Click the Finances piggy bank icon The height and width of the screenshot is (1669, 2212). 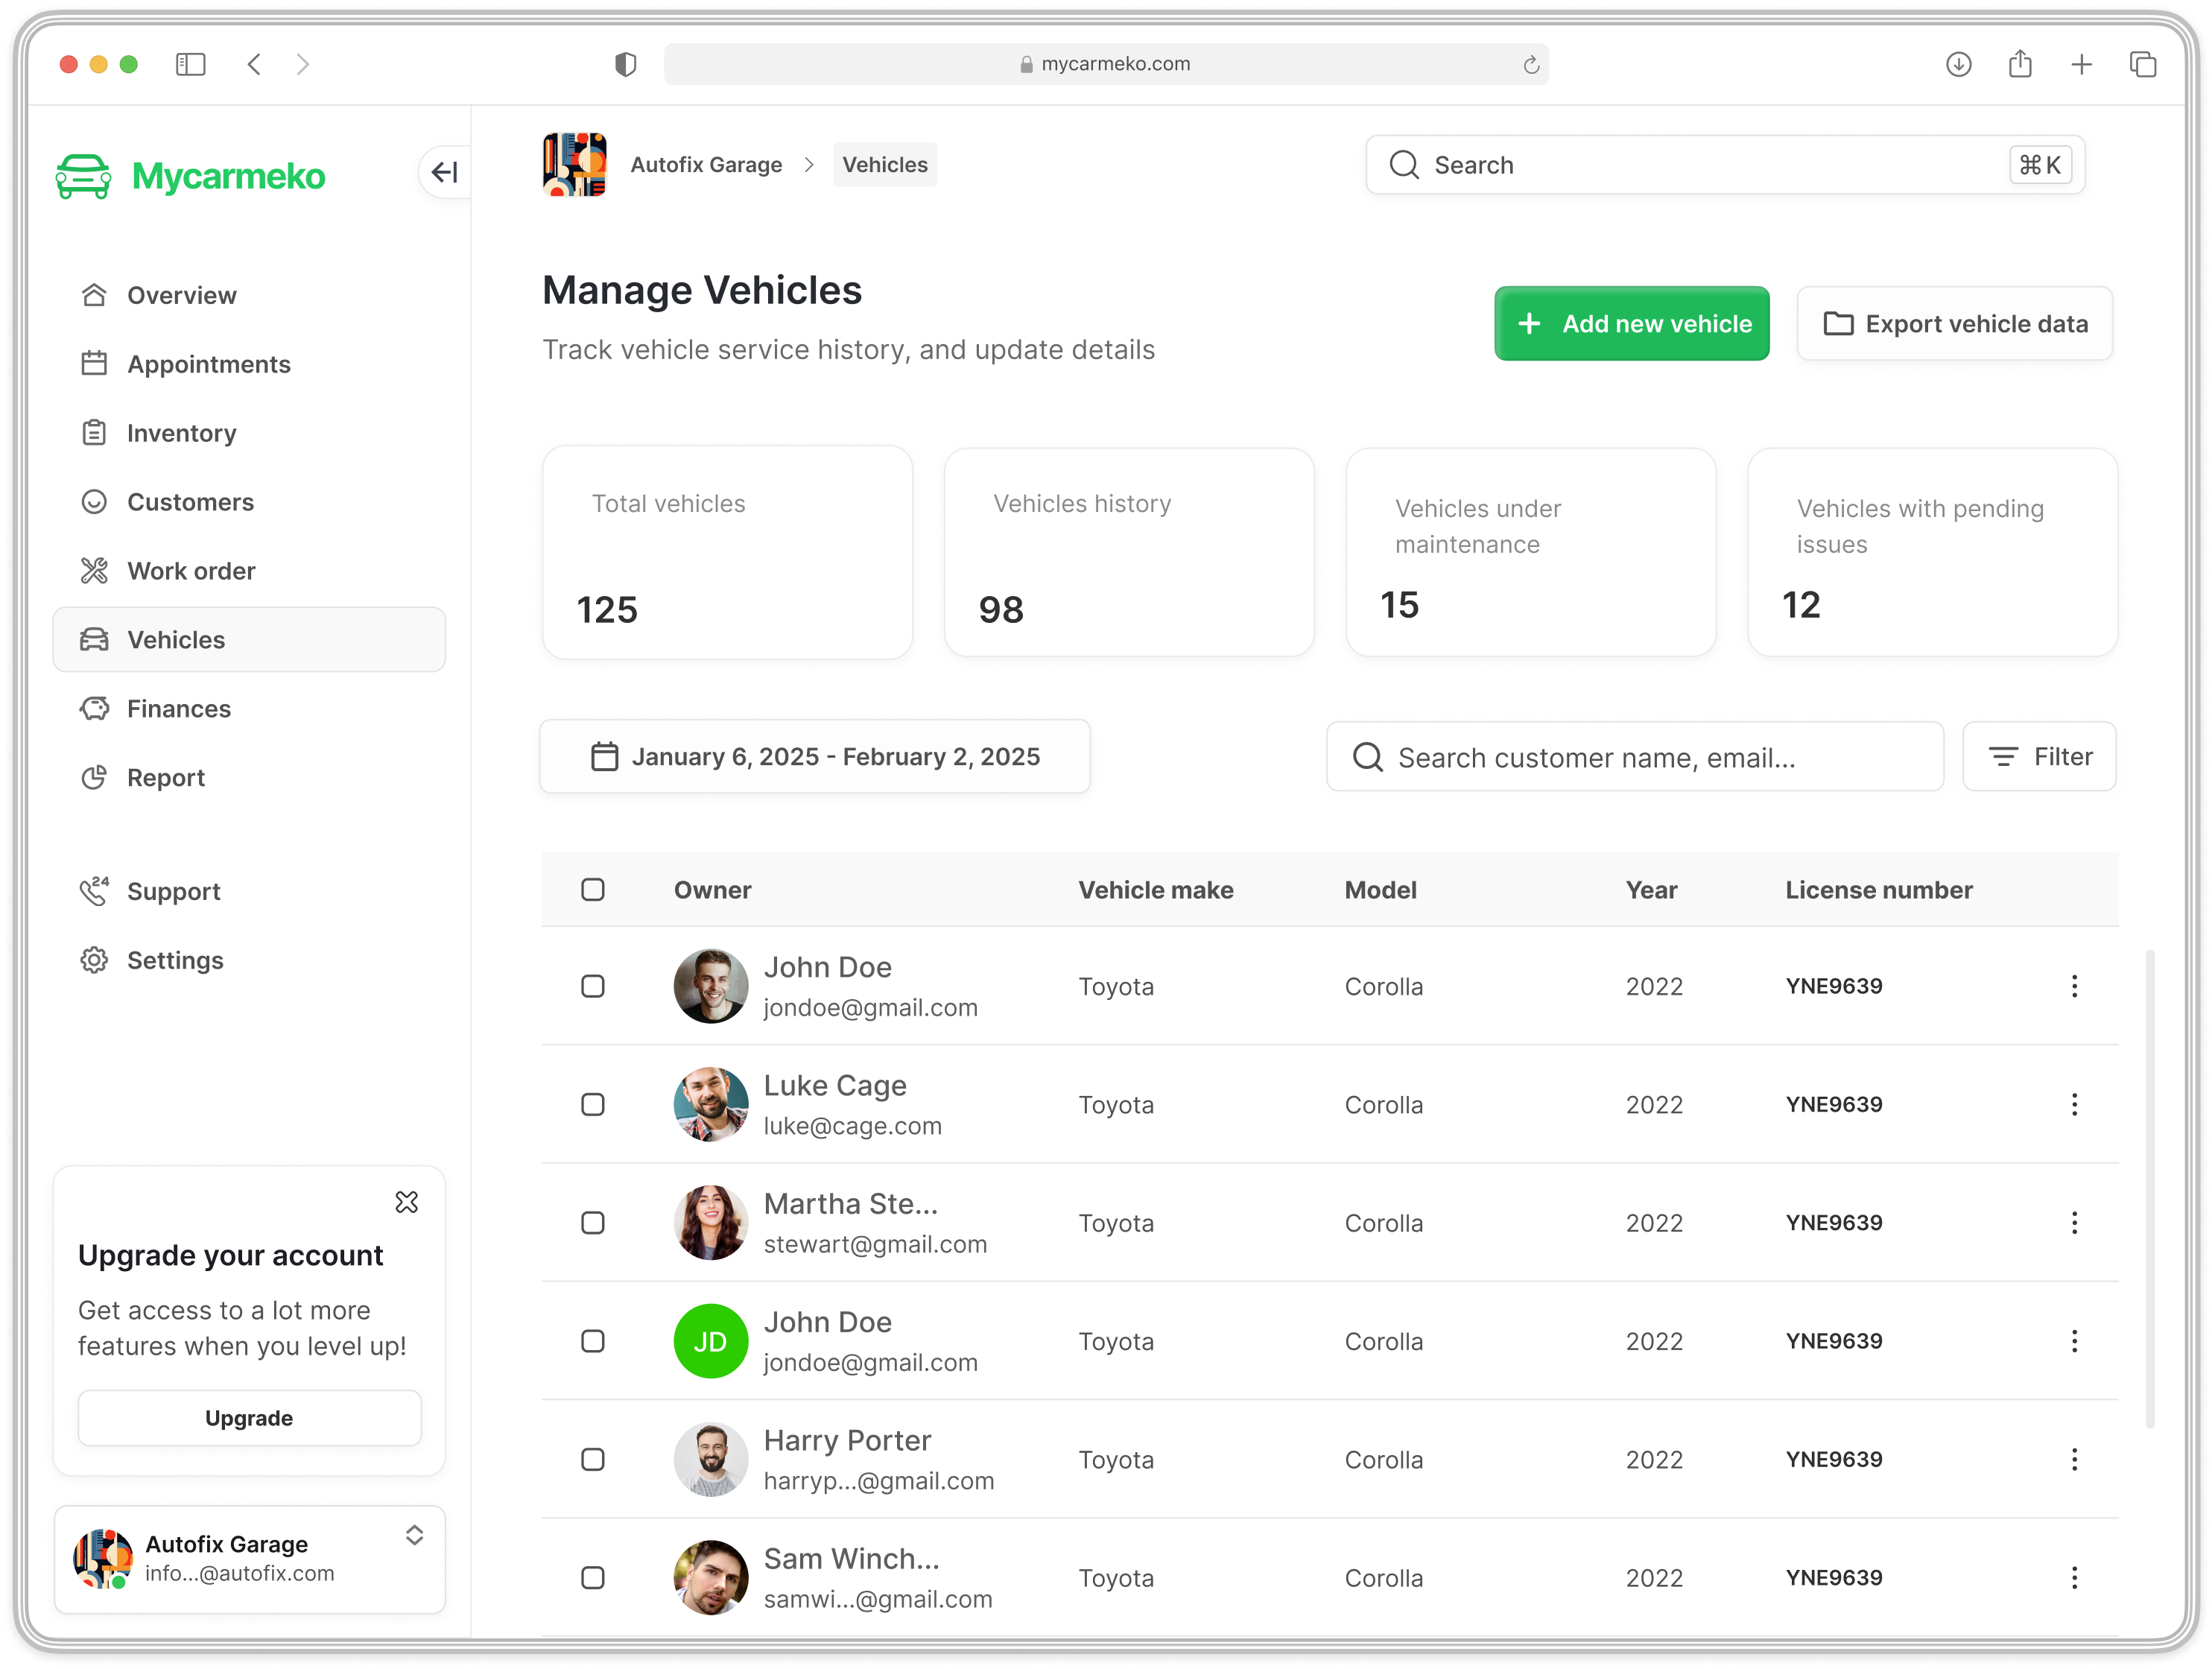click(94, 709)
